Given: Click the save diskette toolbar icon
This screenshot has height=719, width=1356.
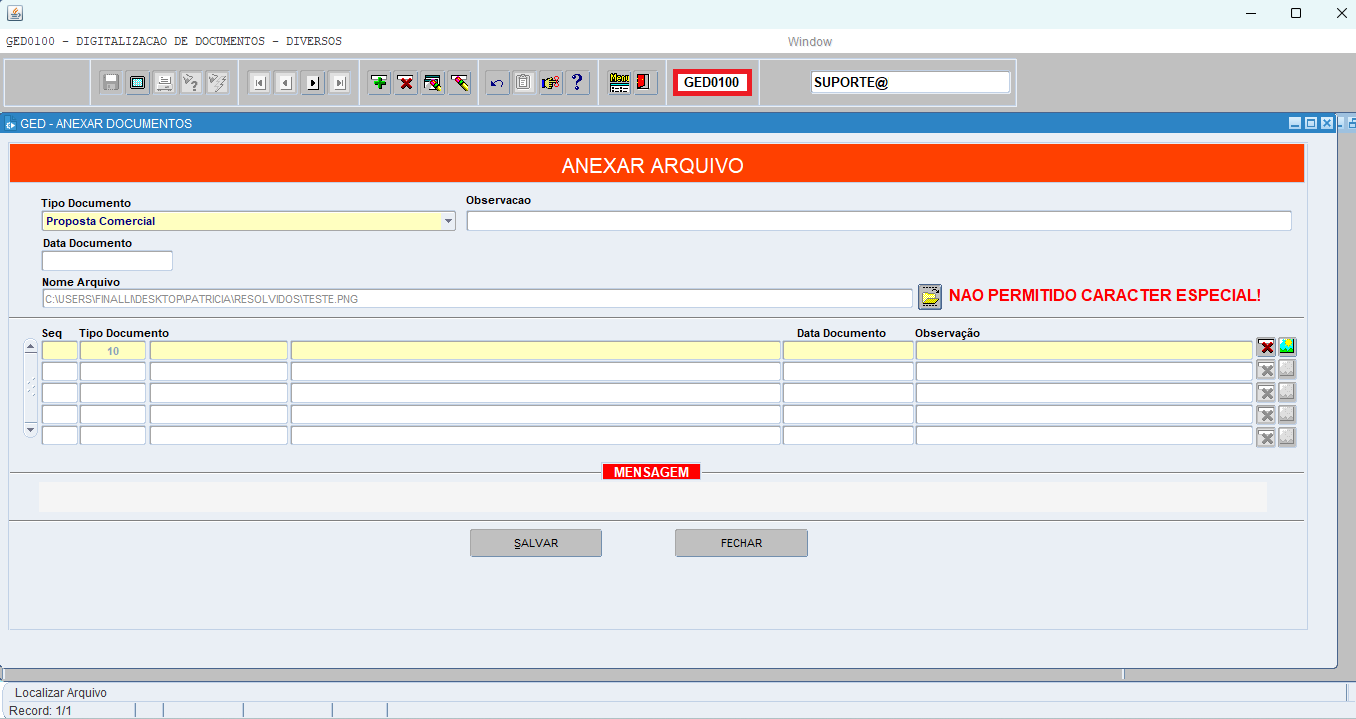Looking at the screenshot, I should (111, 82).
